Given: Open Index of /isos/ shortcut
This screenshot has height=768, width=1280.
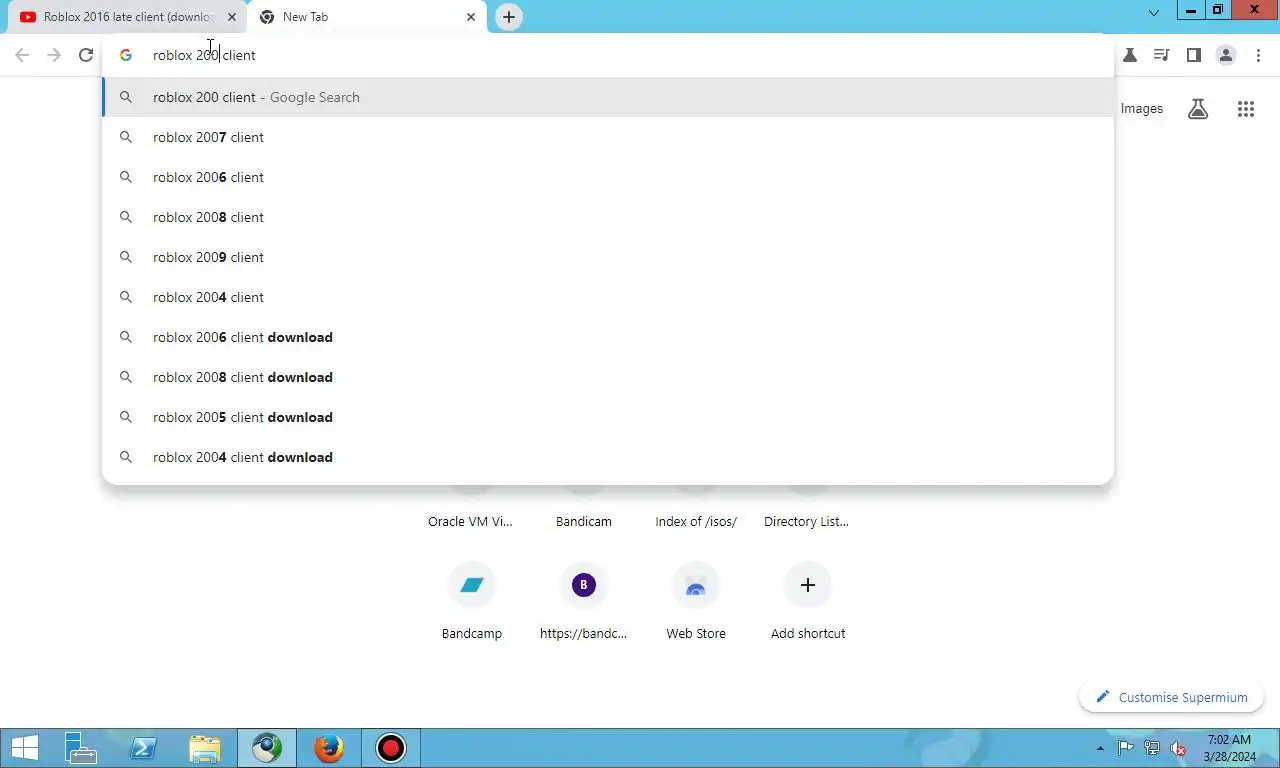Looking at the screenshot, I should coord(696,521).
